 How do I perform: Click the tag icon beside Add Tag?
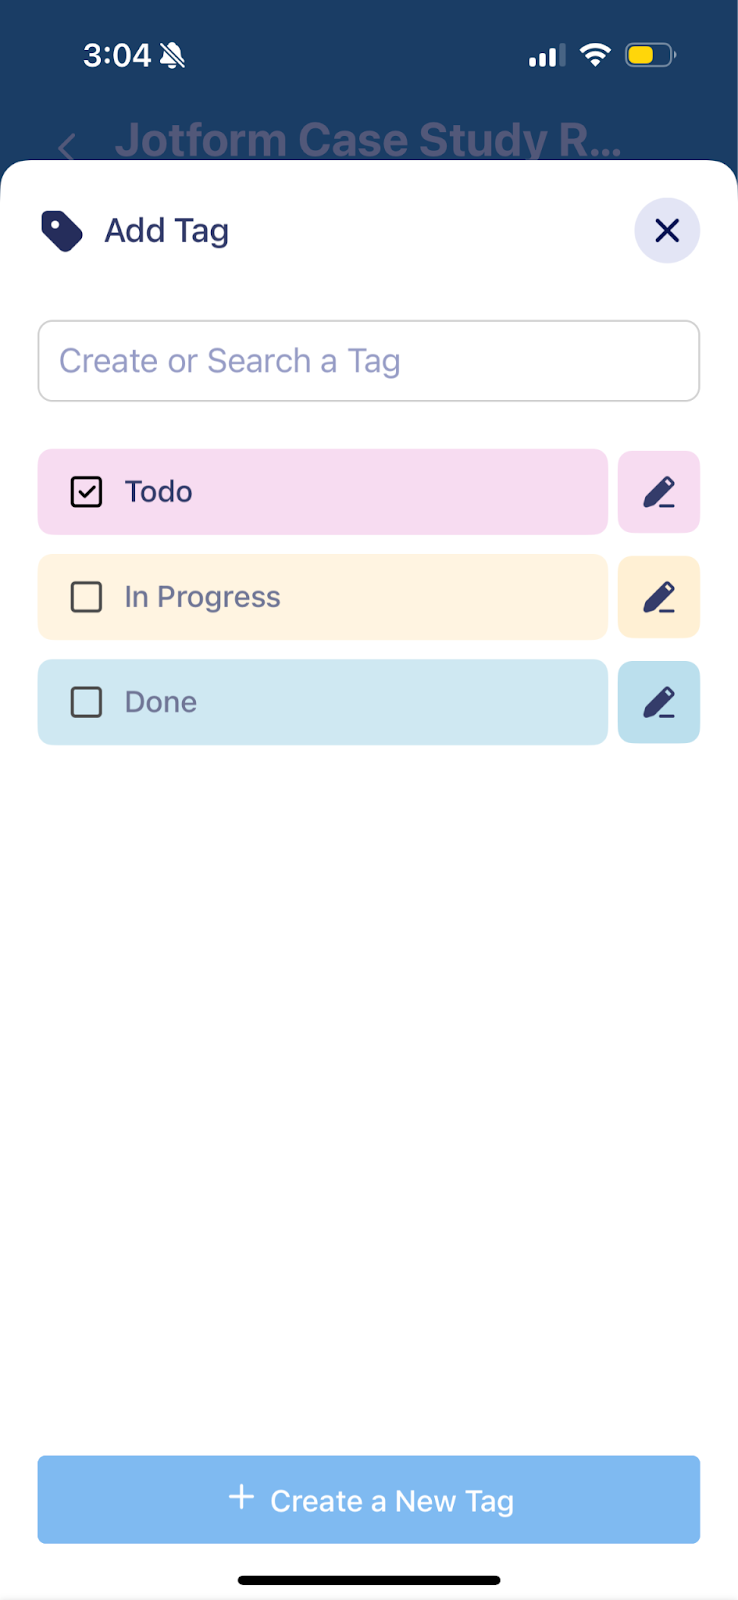[x=62, y=231]
